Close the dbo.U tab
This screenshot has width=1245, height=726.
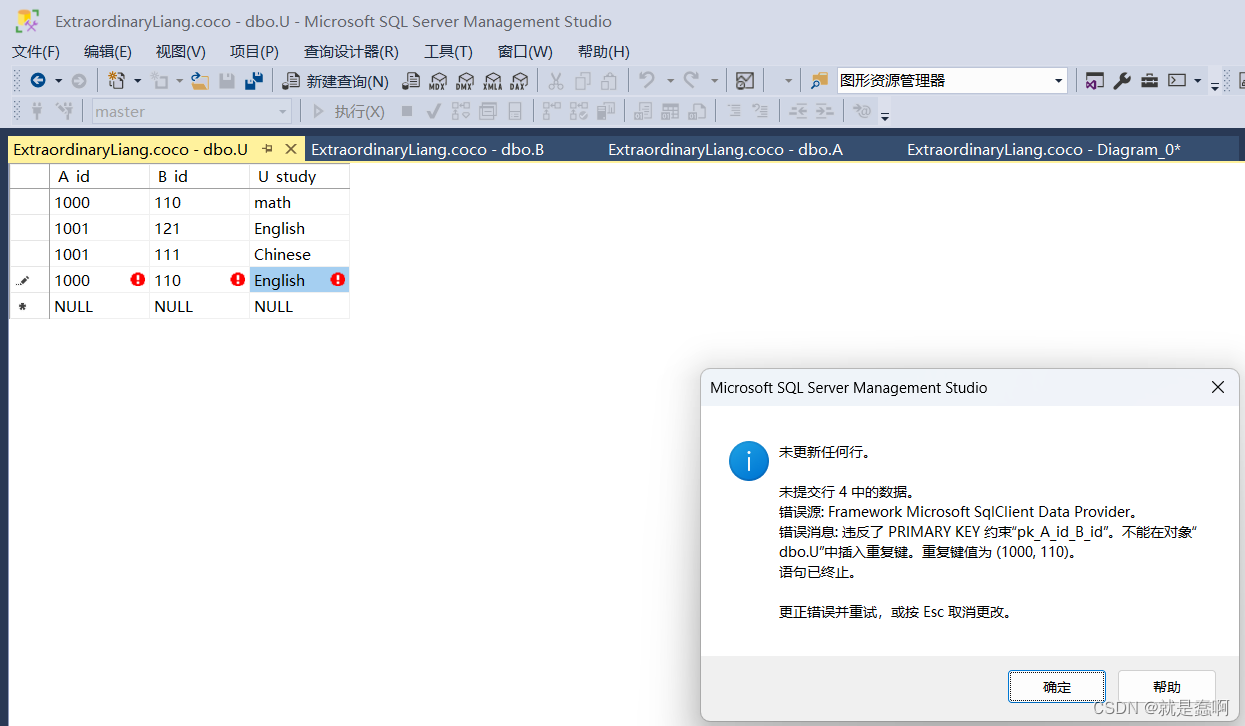291,149
